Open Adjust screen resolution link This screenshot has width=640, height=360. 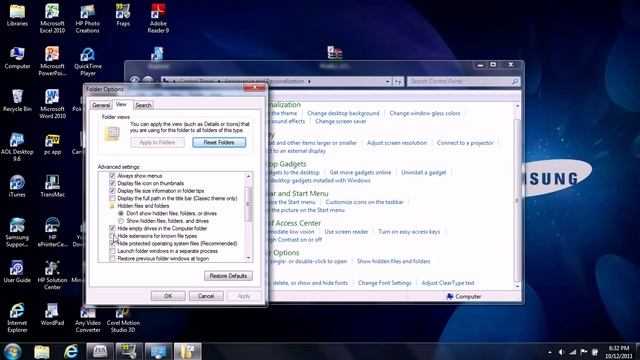tap(397, 143)
